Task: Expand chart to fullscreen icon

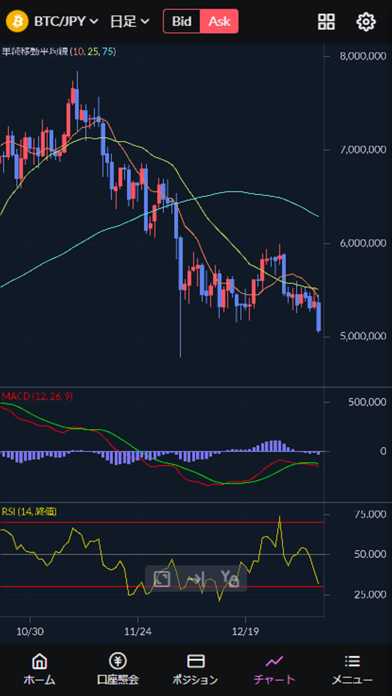Action: pyautogui.click(x=162, y=579)
